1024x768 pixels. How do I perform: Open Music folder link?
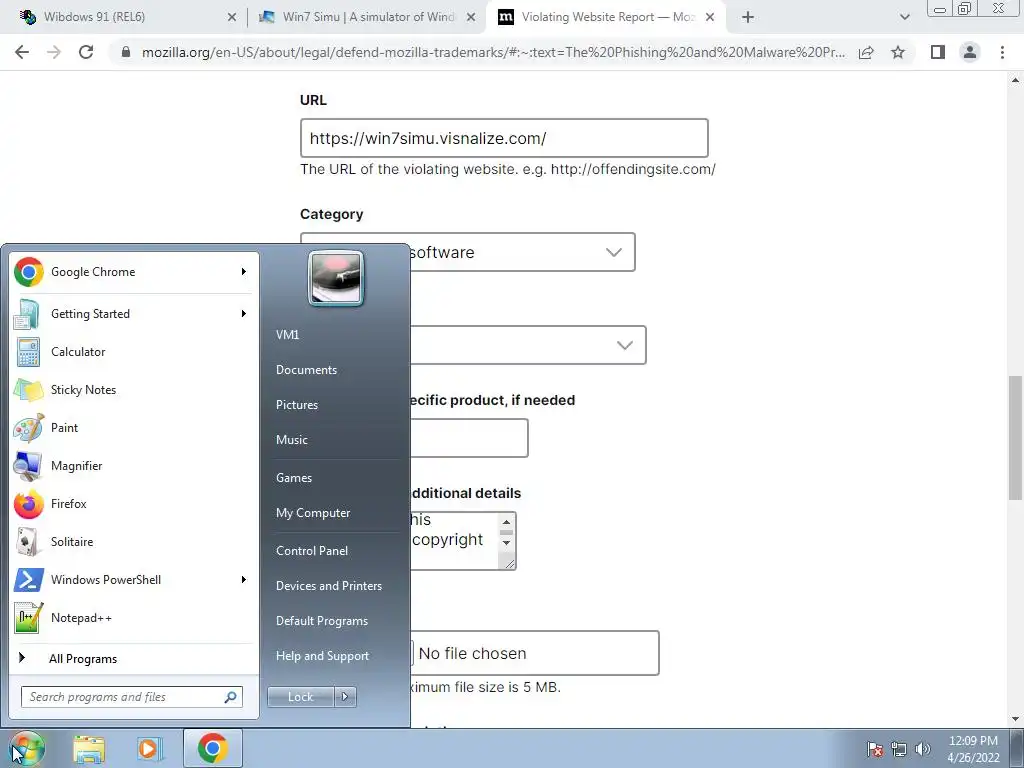[291, 440]
